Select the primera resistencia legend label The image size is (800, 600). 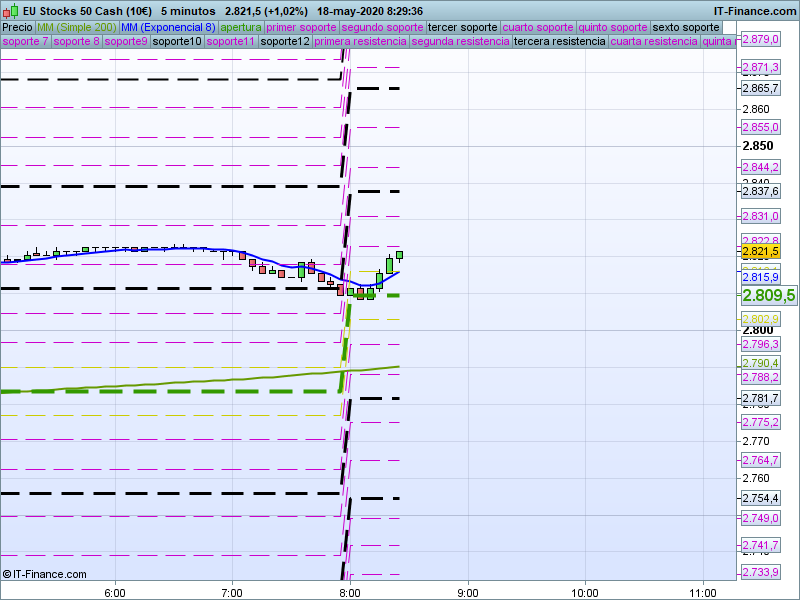[360, 42]
